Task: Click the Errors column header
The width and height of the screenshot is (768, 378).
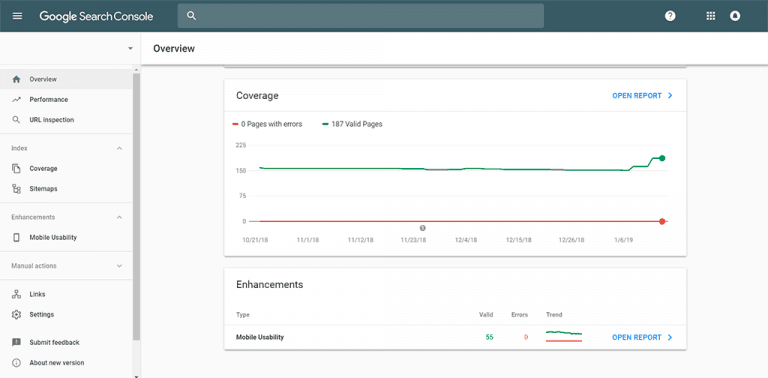Action: click(519, 315)
